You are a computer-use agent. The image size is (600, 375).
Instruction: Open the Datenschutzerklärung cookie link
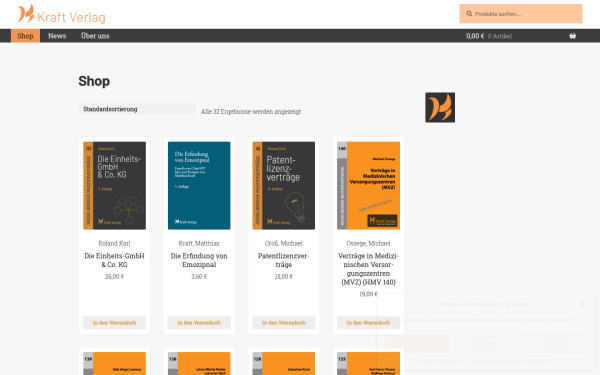tap(493, 361)
